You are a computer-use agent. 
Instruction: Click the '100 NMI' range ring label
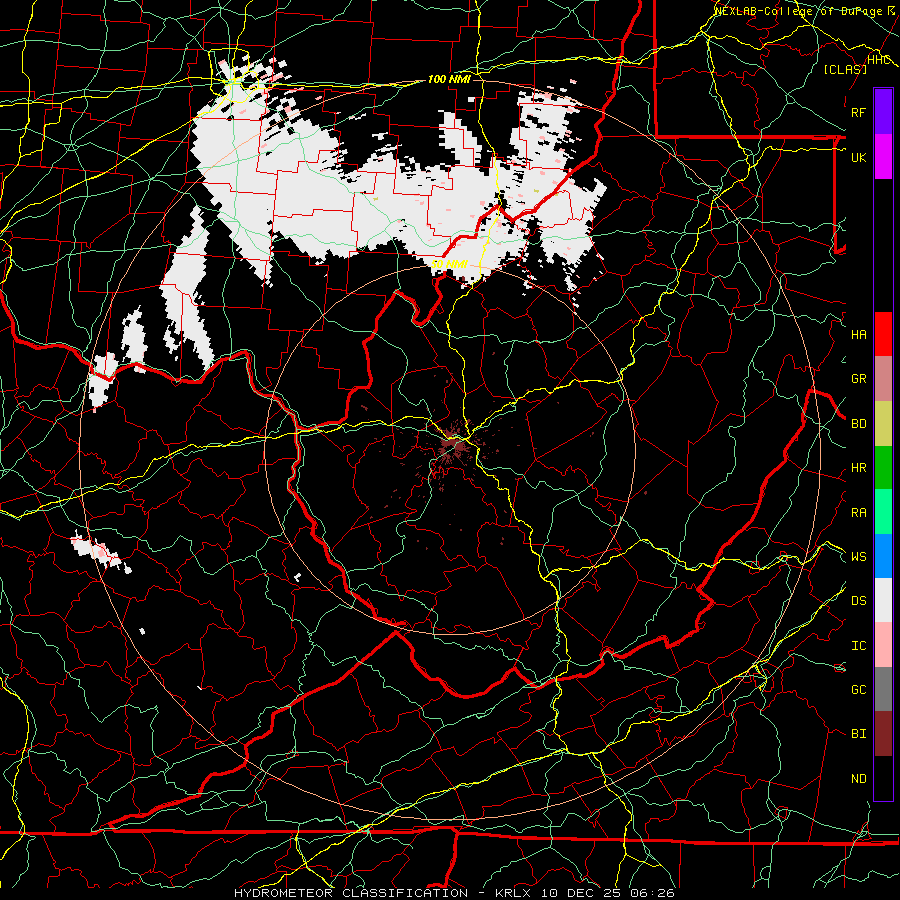449,79
